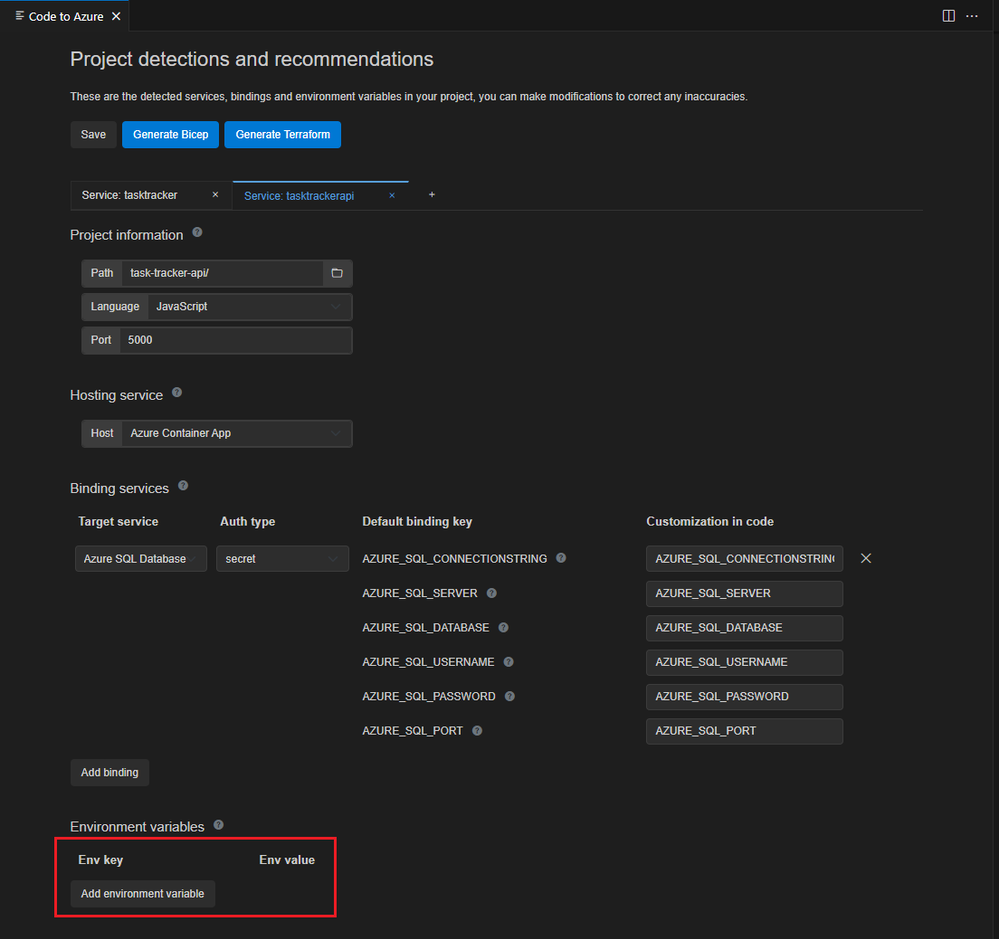The image size is (999, 939).
Task: Click Generate Bicep button
Action: click(x=170, y=134)
